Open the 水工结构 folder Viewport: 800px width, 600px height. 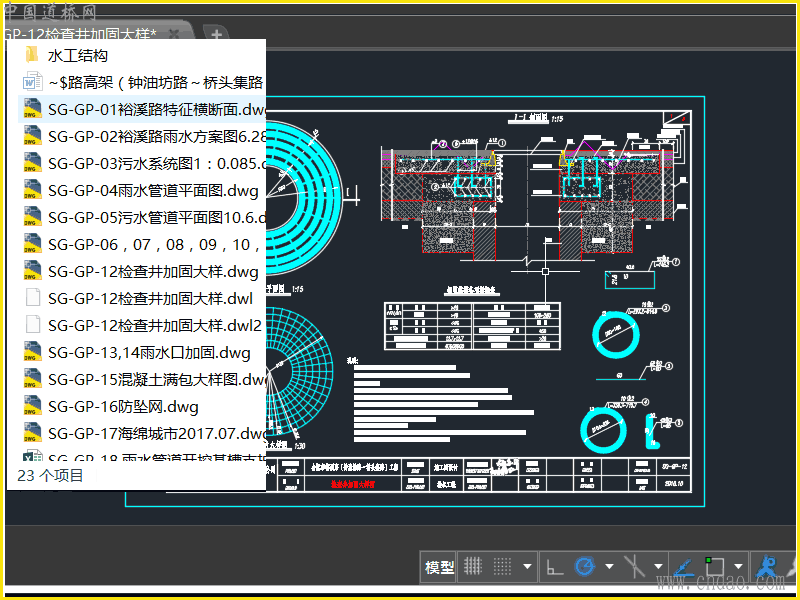coord(77,56)
